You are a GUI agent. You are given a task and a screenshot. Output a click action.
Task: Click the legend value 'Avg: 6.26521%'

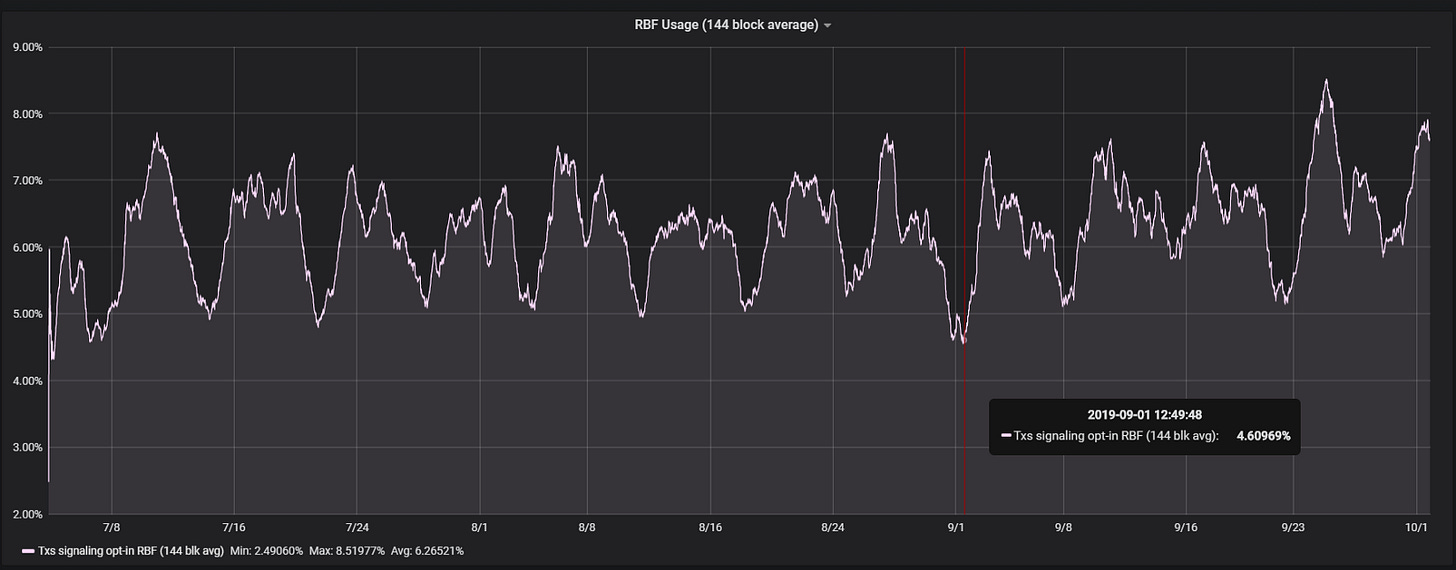429,551
